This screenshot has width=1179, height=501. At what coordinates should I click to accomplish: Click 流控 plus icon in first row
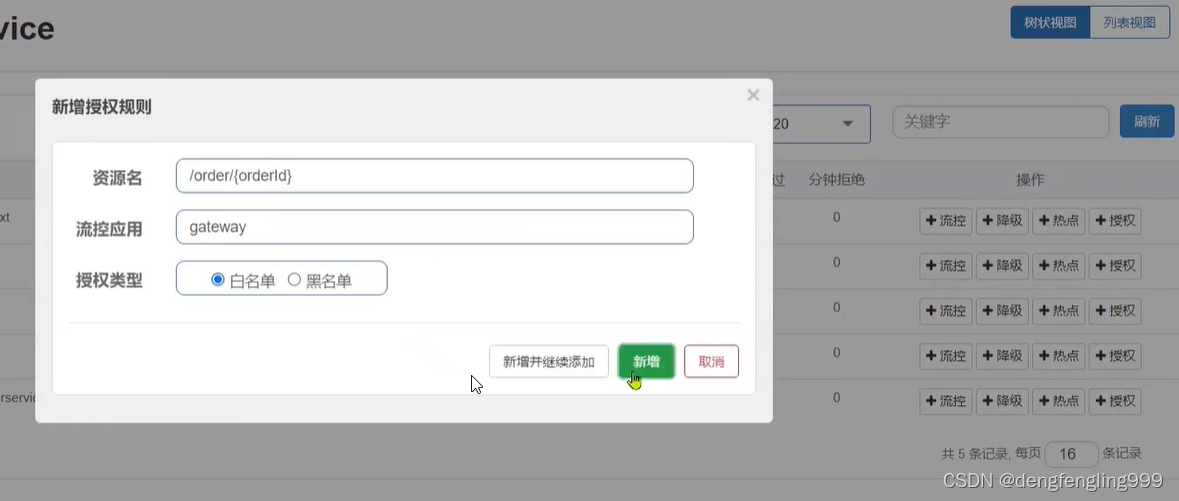931,221
